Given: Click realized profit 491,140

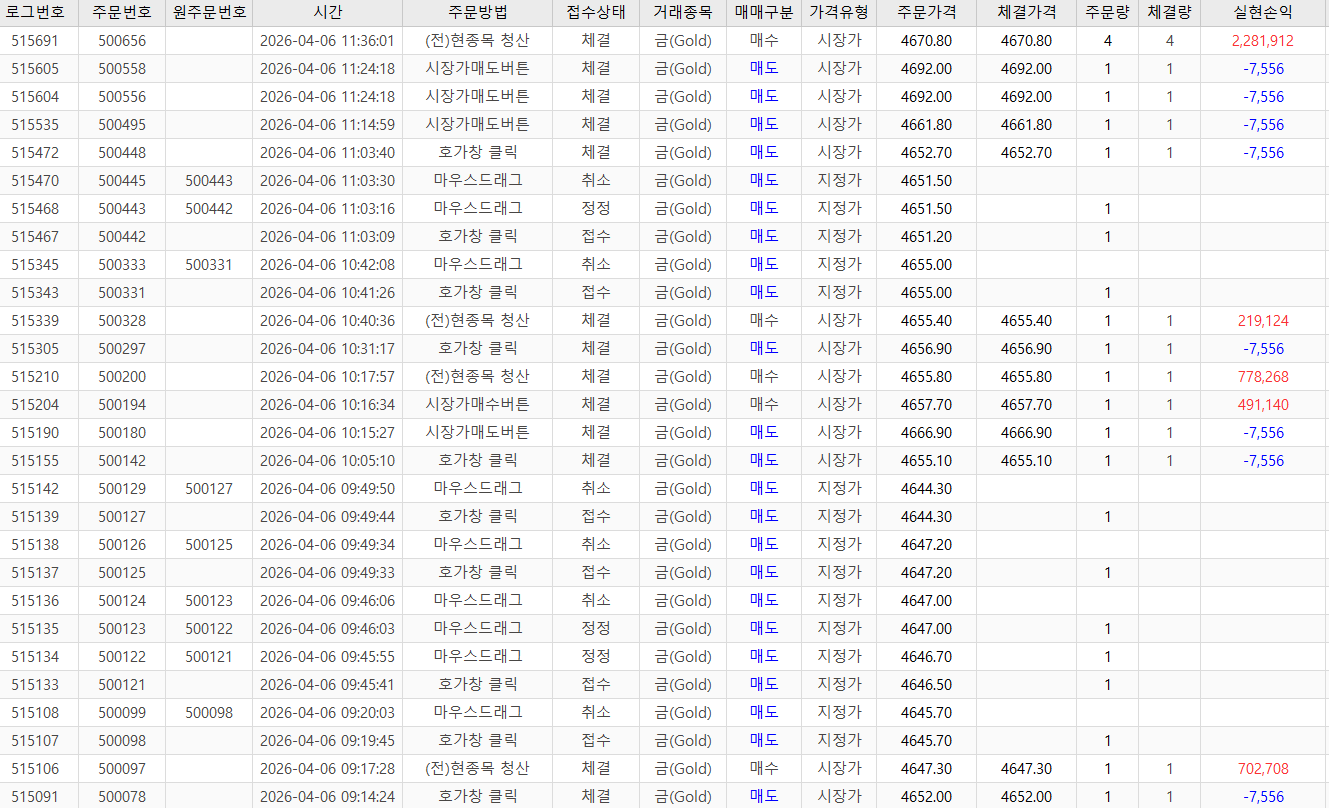Looking at the screenshot, I should pos(1263,405).
